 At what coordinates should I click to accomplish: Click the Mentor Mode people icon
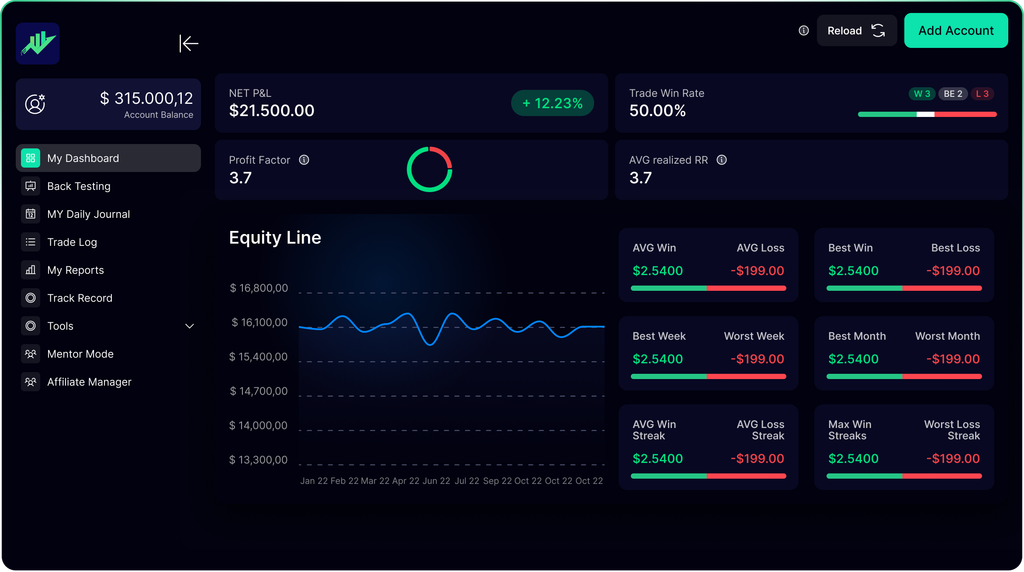[x=30, y=354]
